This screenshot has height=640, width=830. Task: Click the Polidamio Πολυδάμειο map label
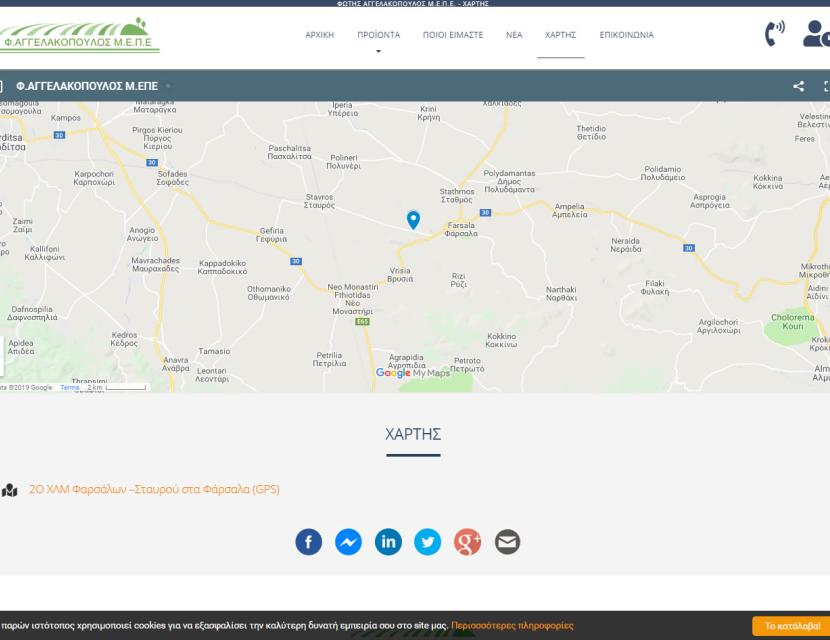pos(663,173)
